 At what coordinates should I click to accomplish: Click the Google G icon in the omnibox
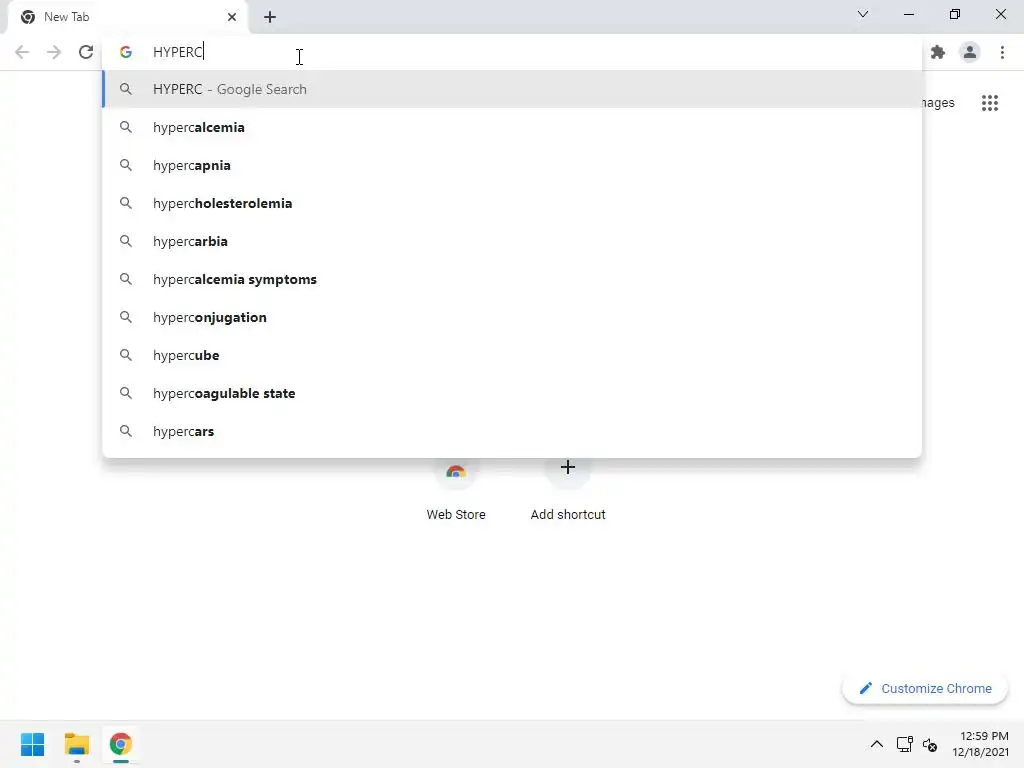tap(126, 52)
